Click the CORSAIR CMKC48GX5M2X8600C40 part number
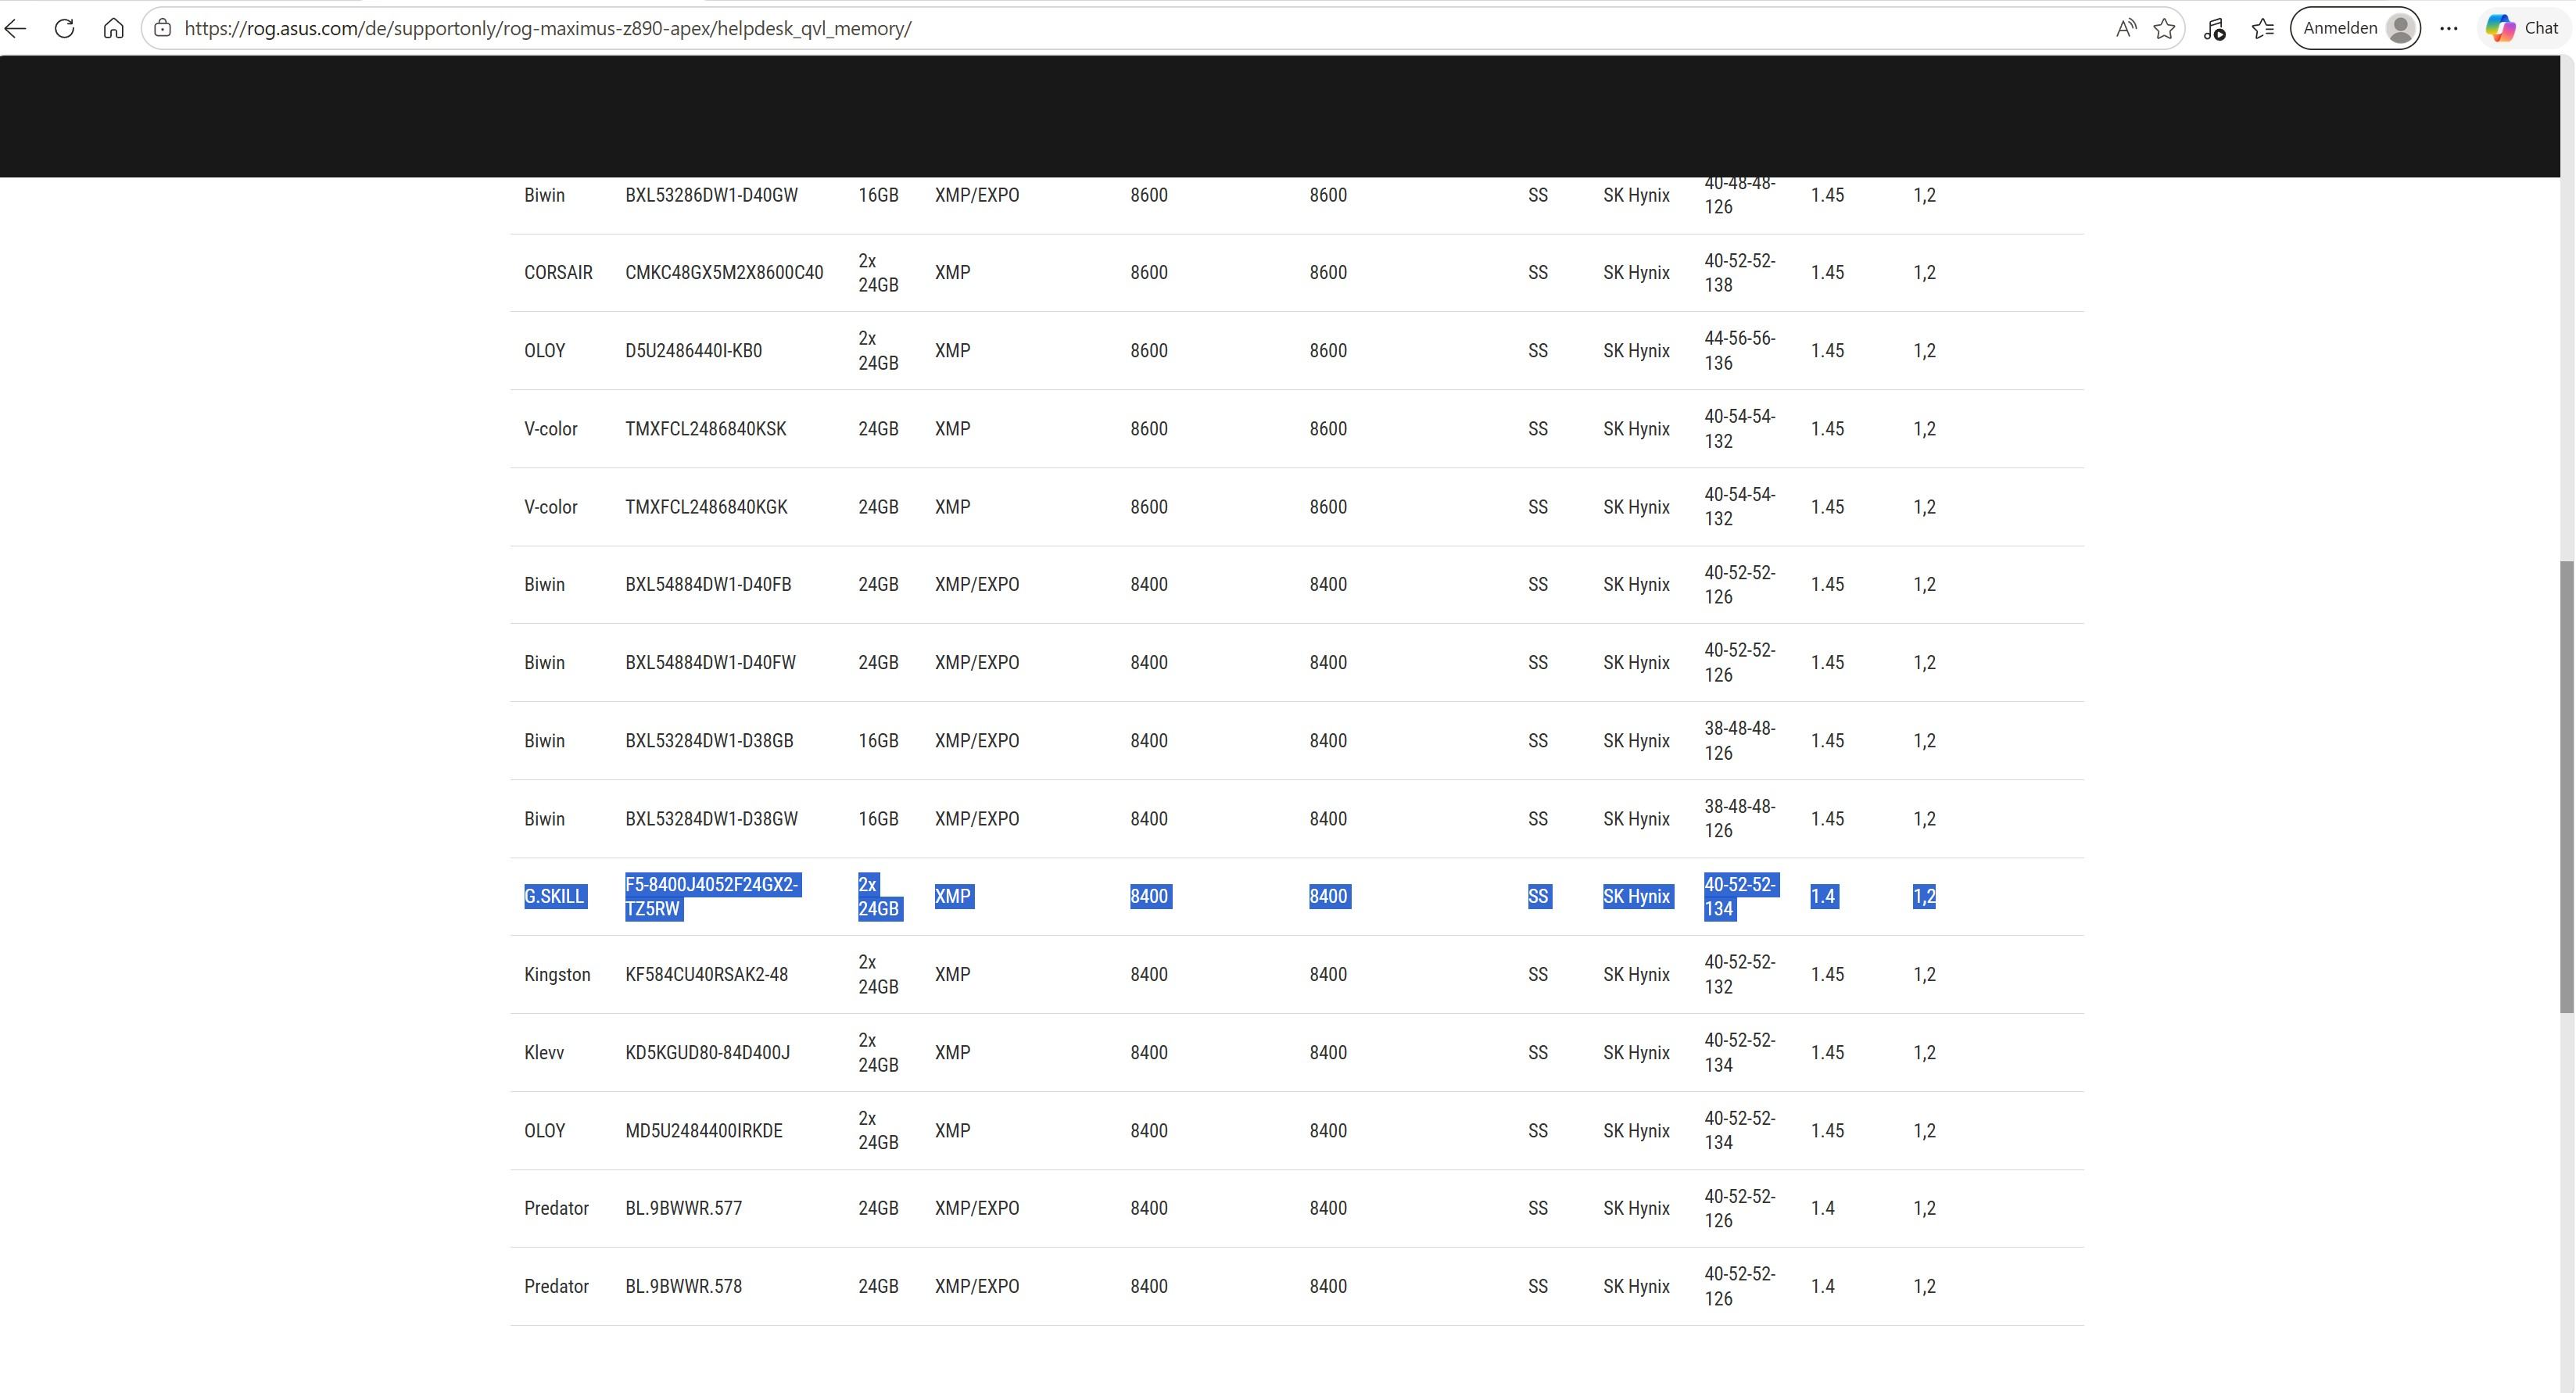 (x=724, y=273)
